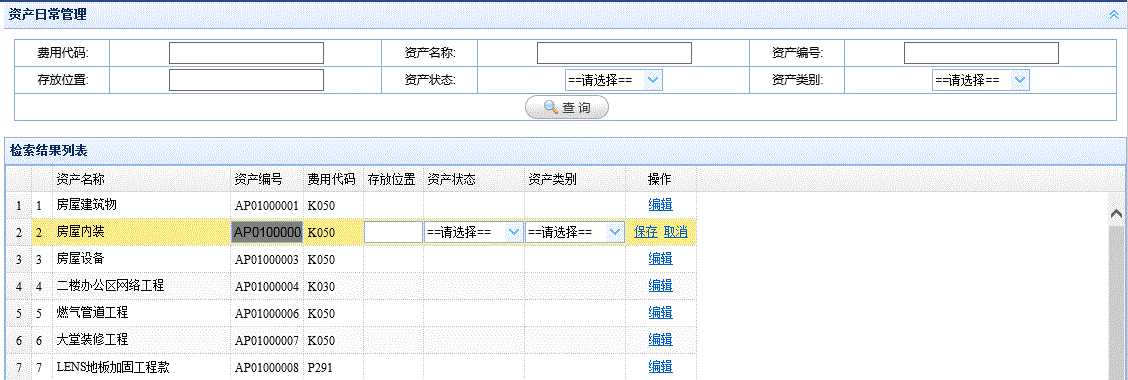This screenshot has height=380, width=1128.
Task: Click the 查询 search button
Action: tap(567, 107)
